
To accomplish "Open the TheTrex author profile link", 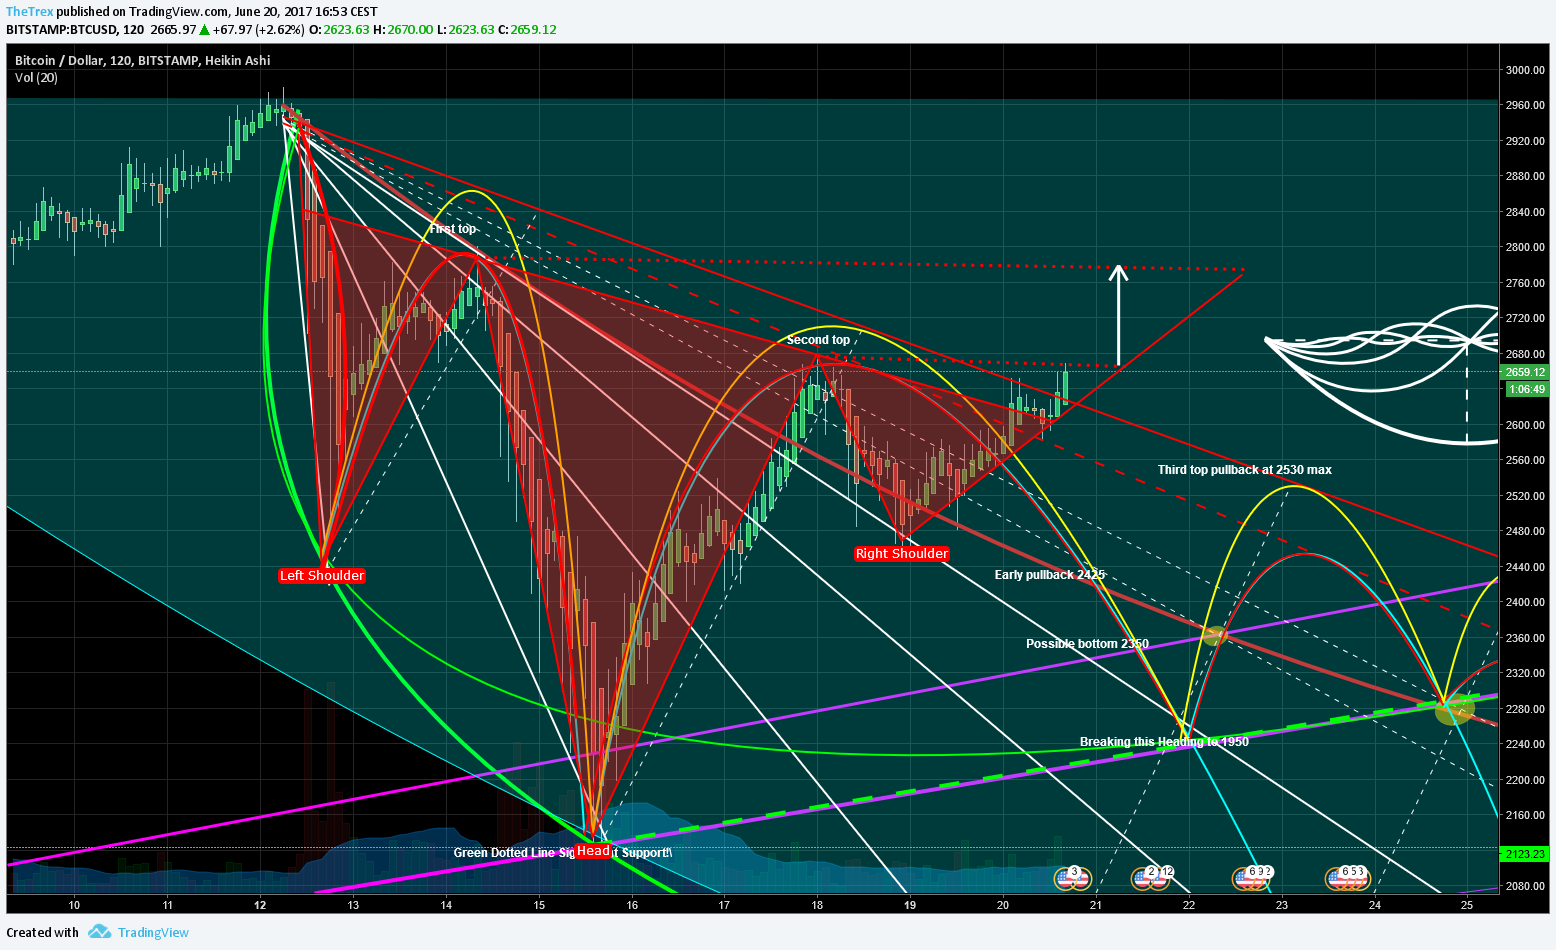I will (x=30, y=12).
